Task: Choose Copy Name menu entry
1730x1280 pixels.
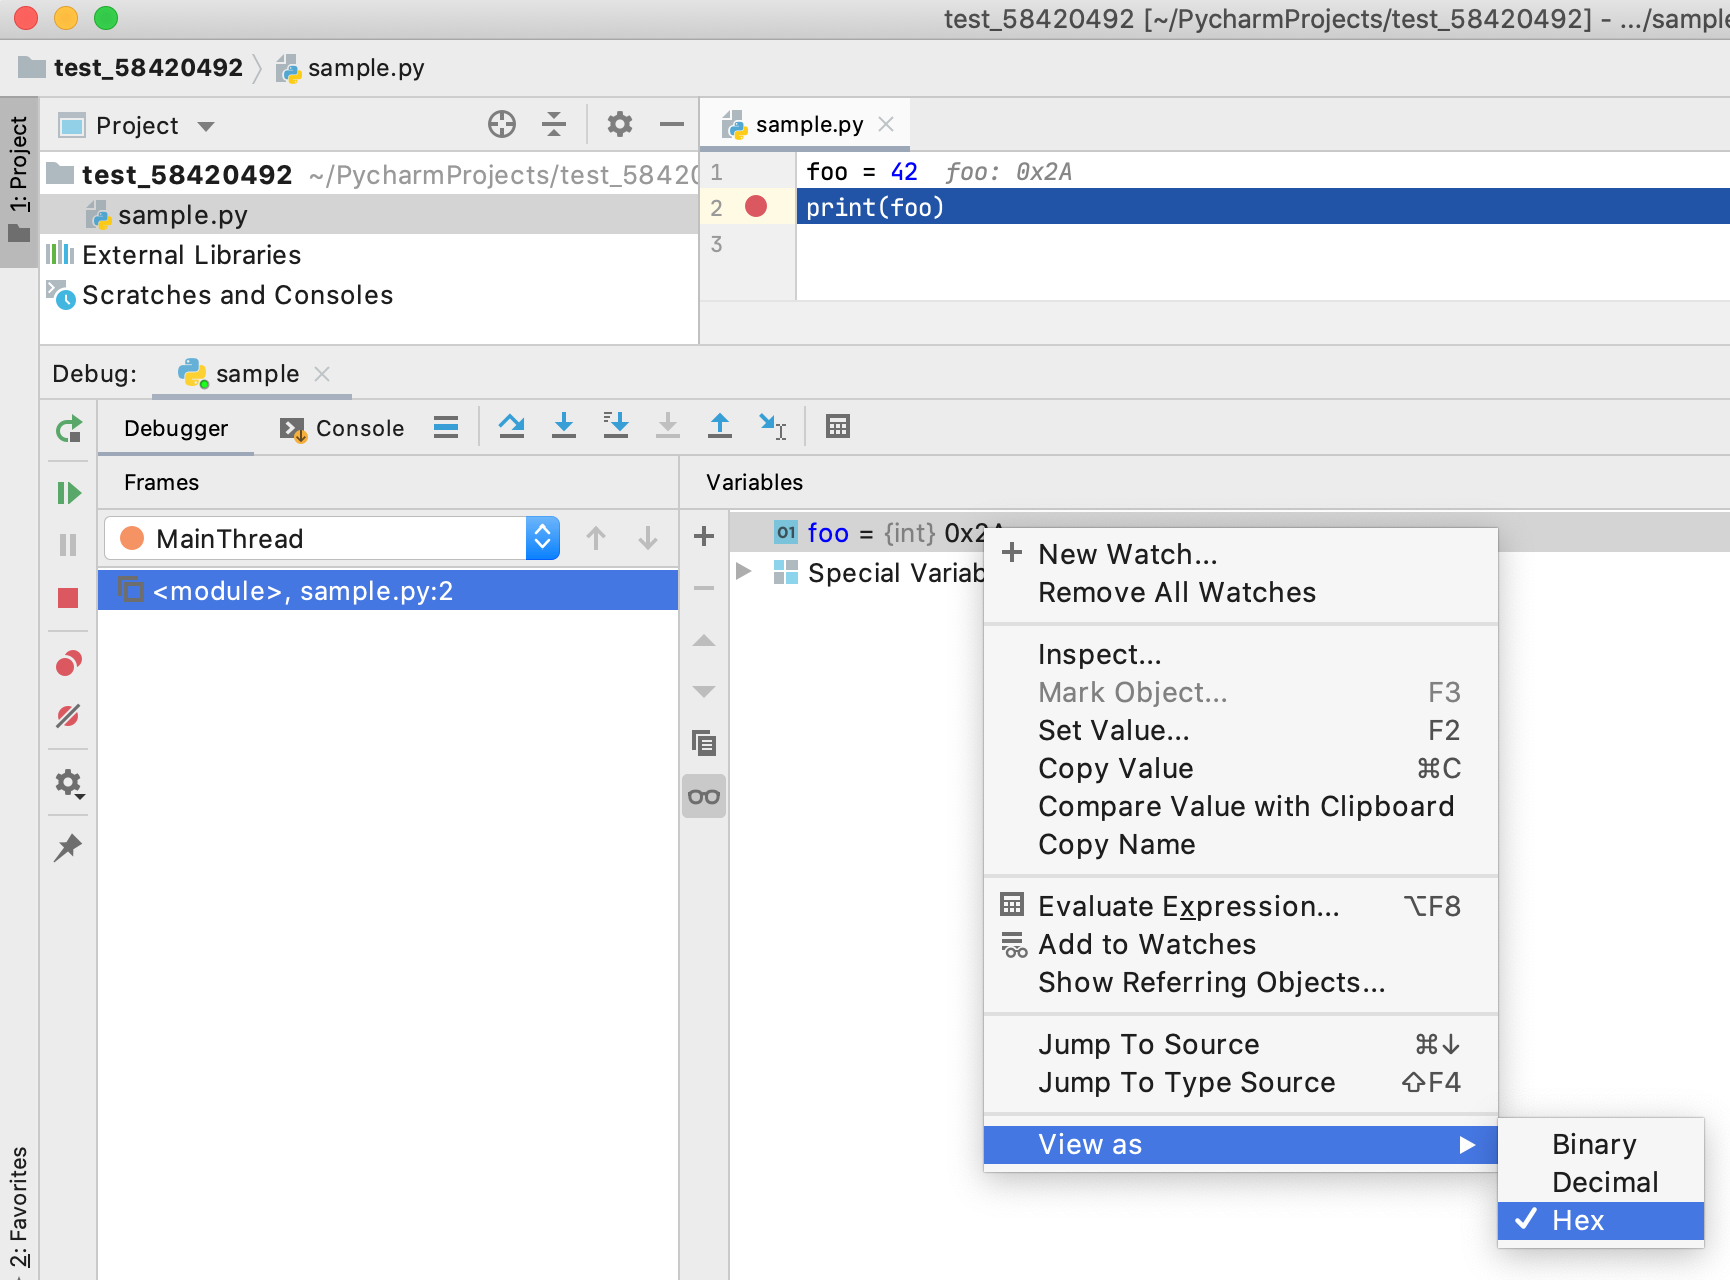Action: click(1240, 844)
